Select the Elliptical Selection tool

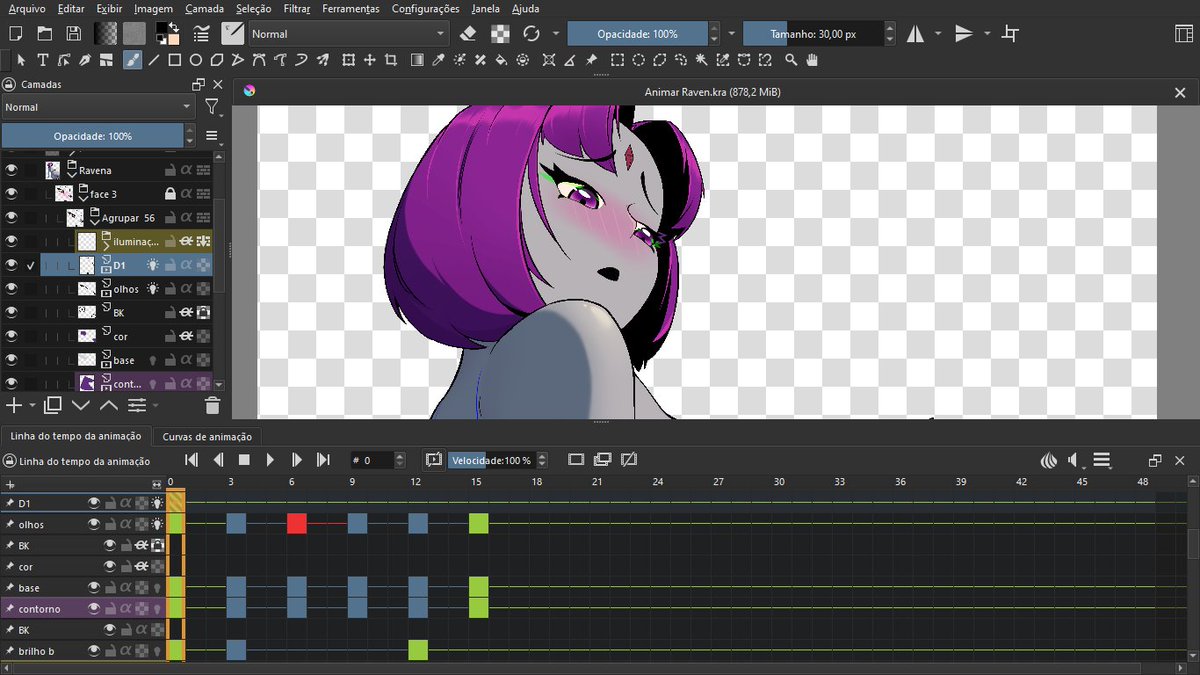[640, 60]
